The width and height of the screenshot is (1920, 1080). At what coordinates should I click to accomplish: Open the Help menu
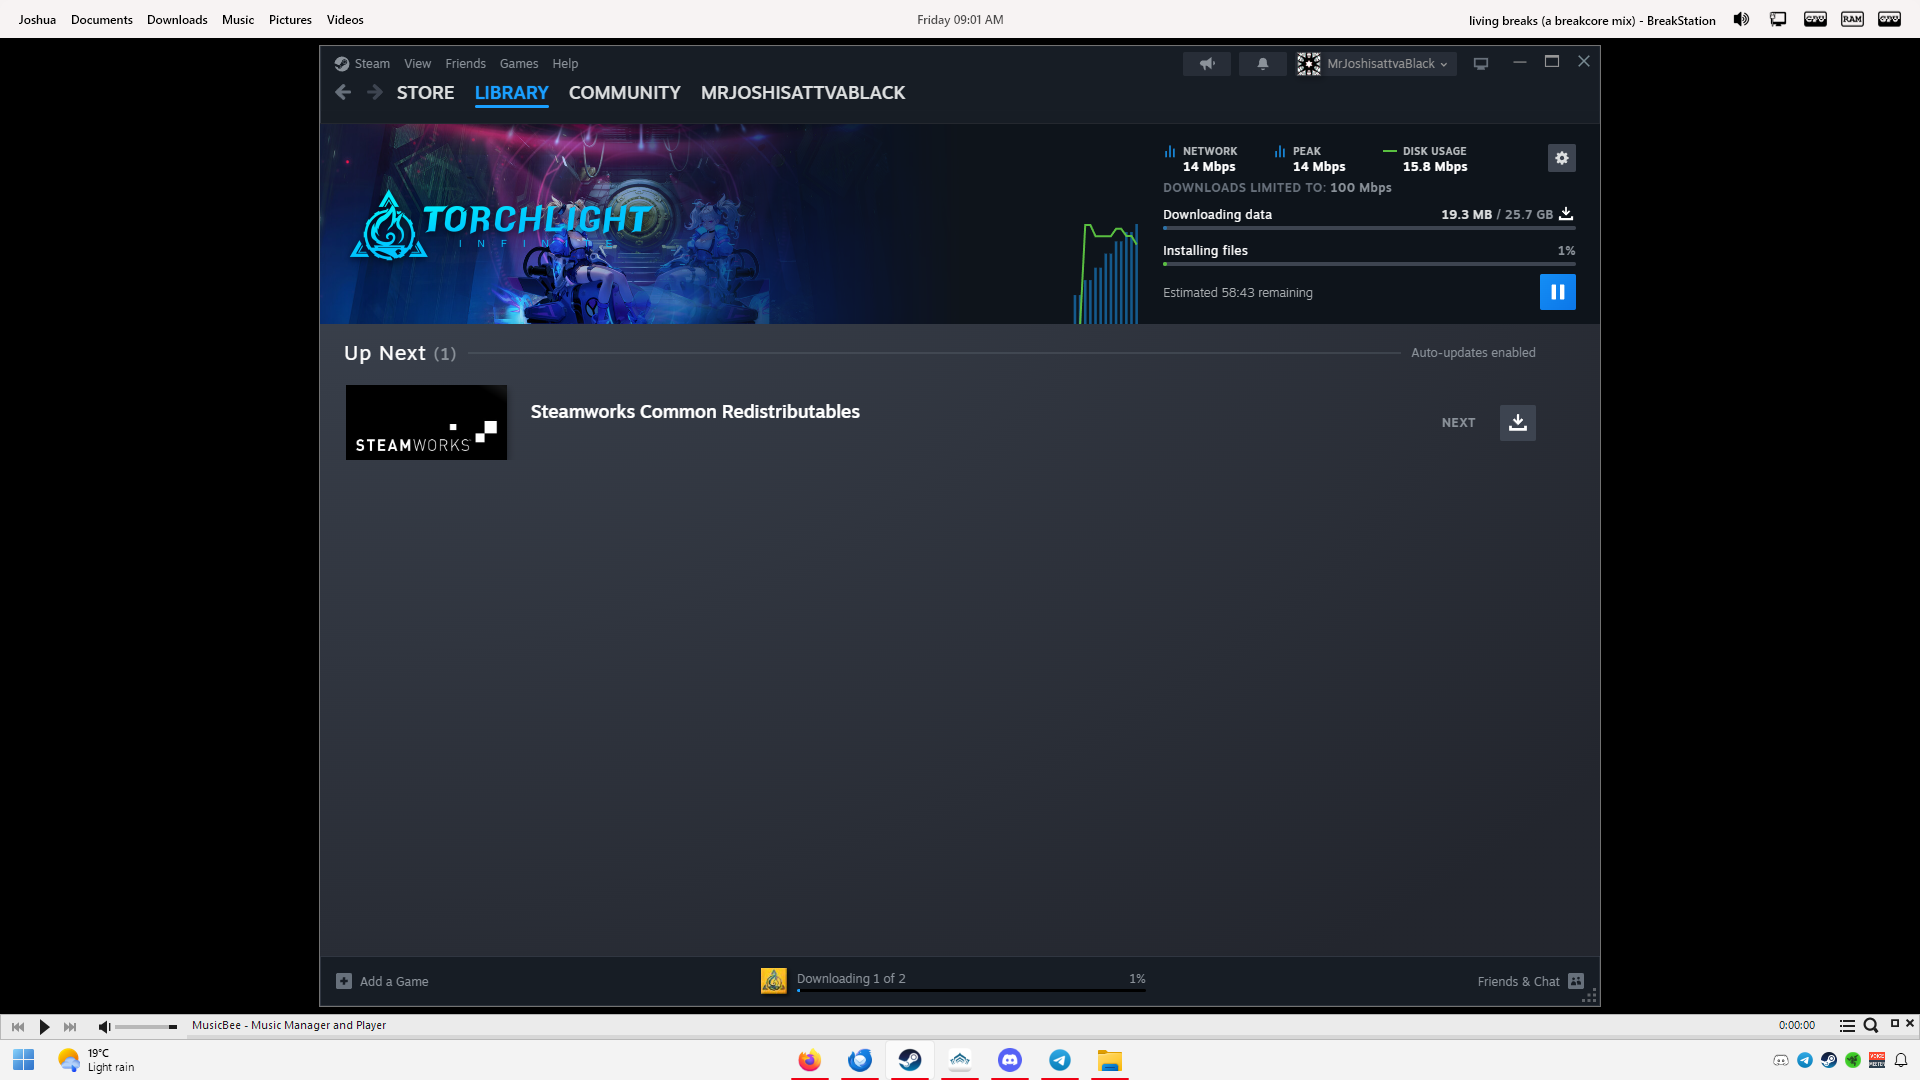[565, 63]
